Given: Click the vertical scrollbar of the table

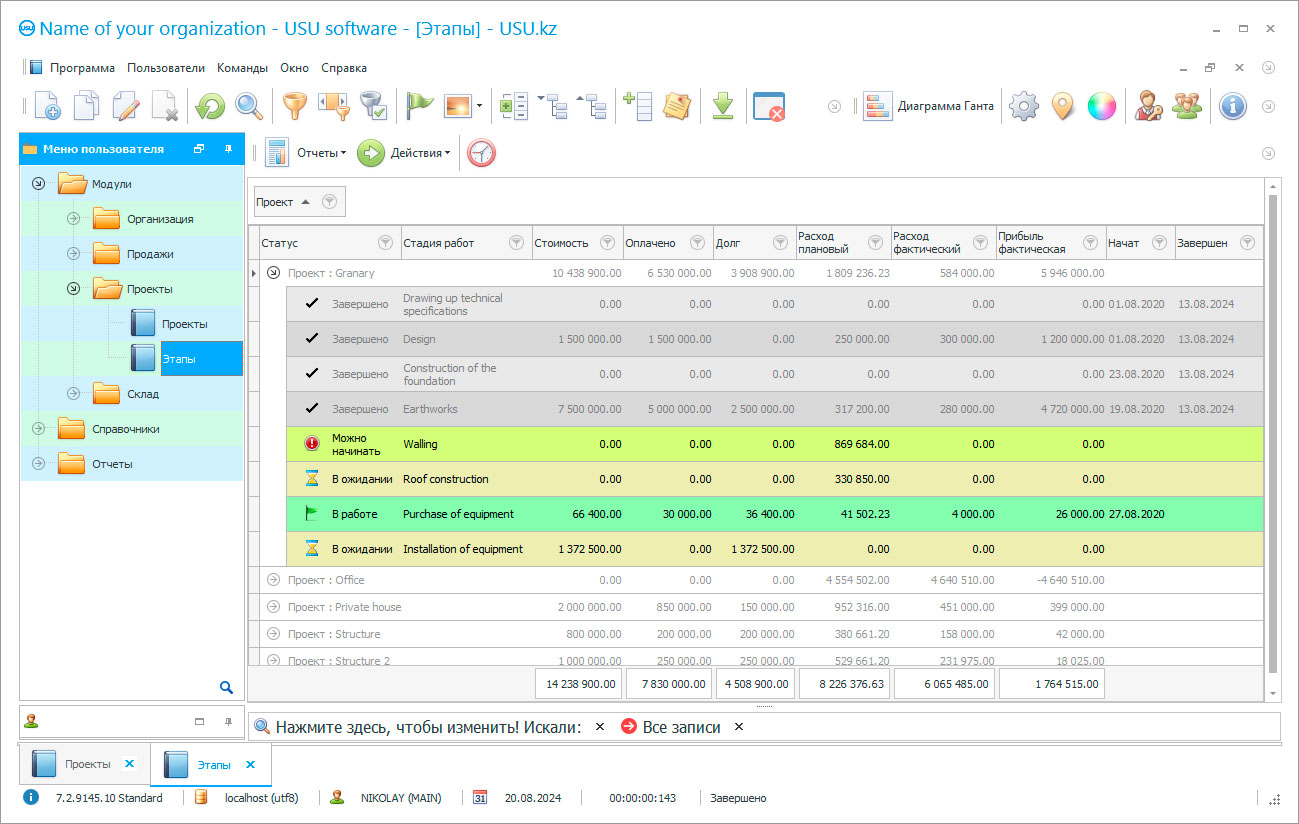Looking at the screenshot, I should [x=1273, y=436].
